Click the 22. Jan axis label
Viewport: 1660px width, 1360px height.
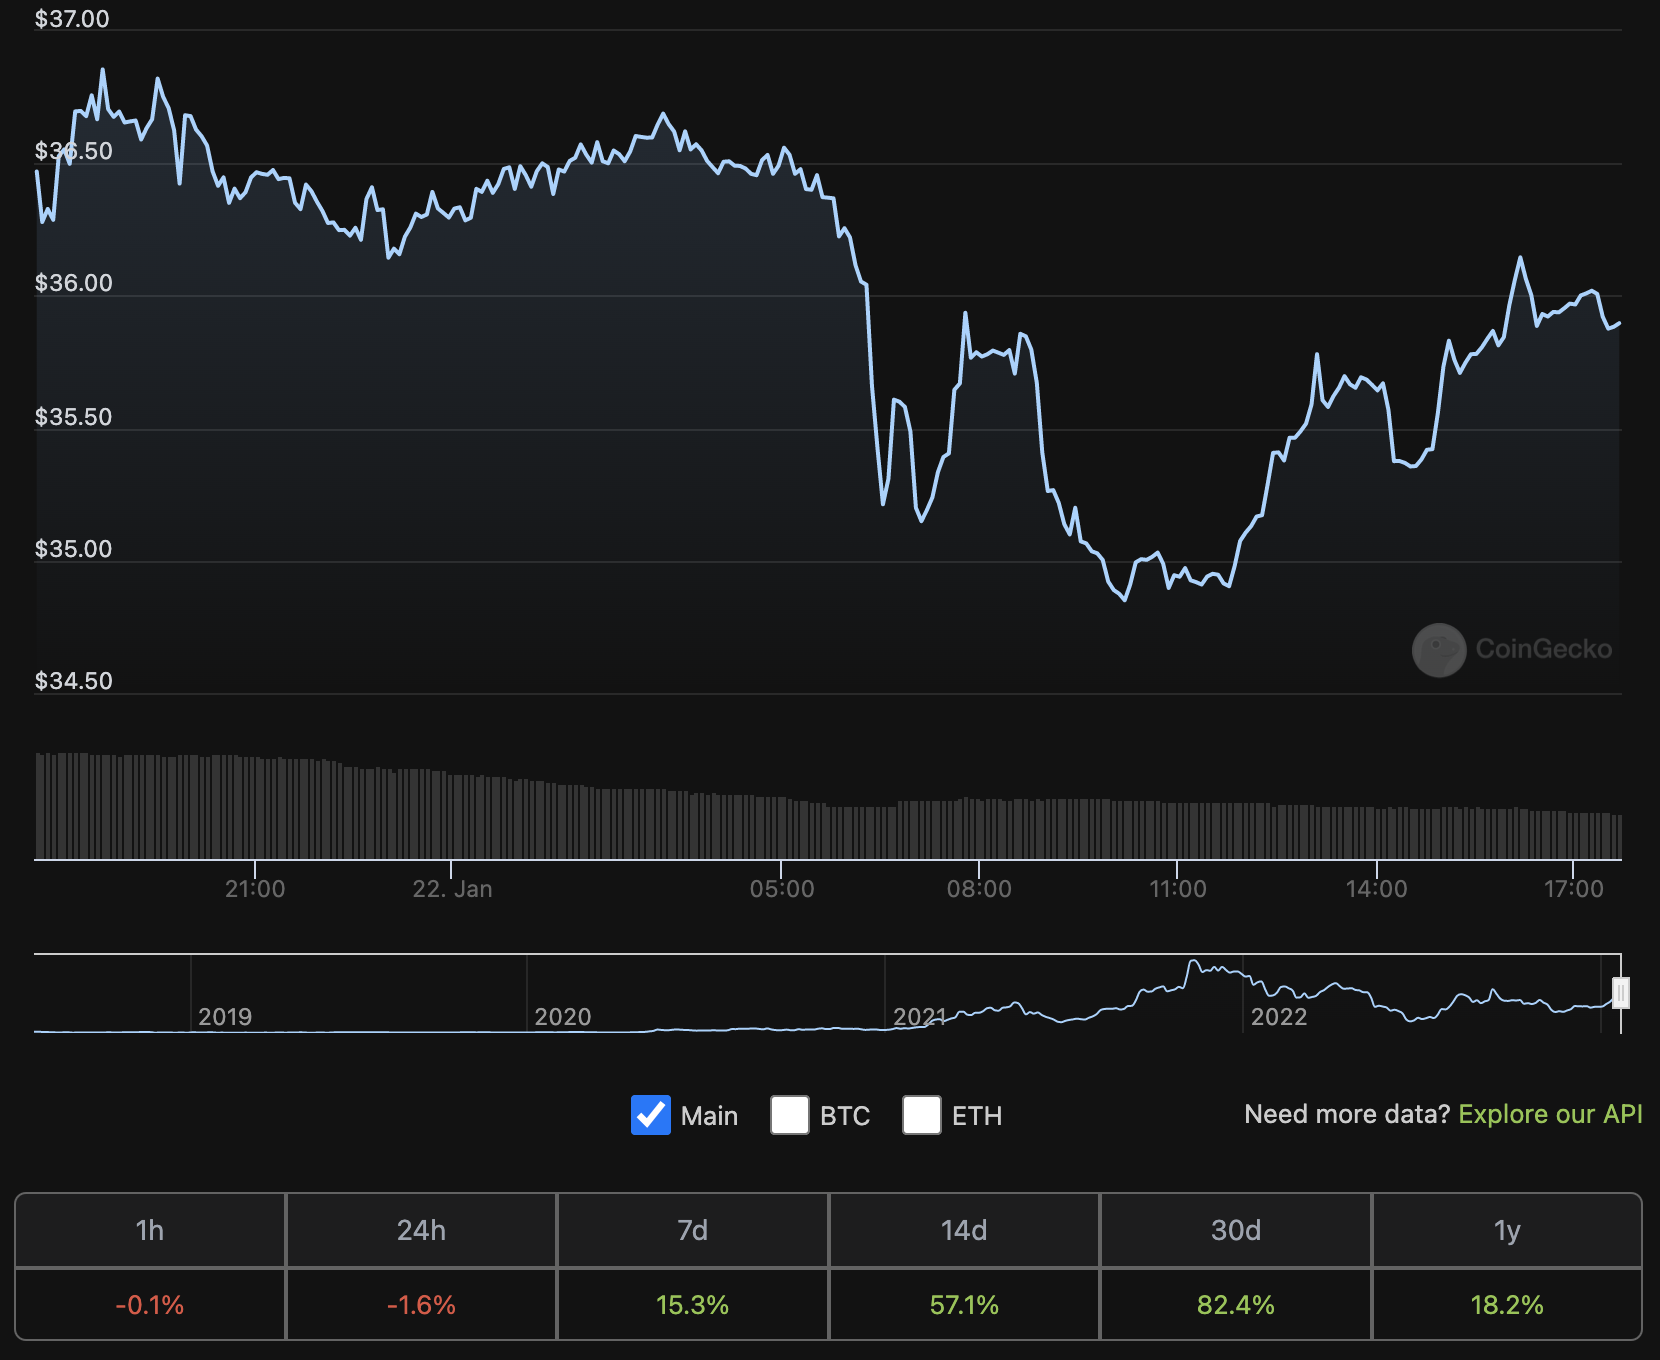(453, 888)
